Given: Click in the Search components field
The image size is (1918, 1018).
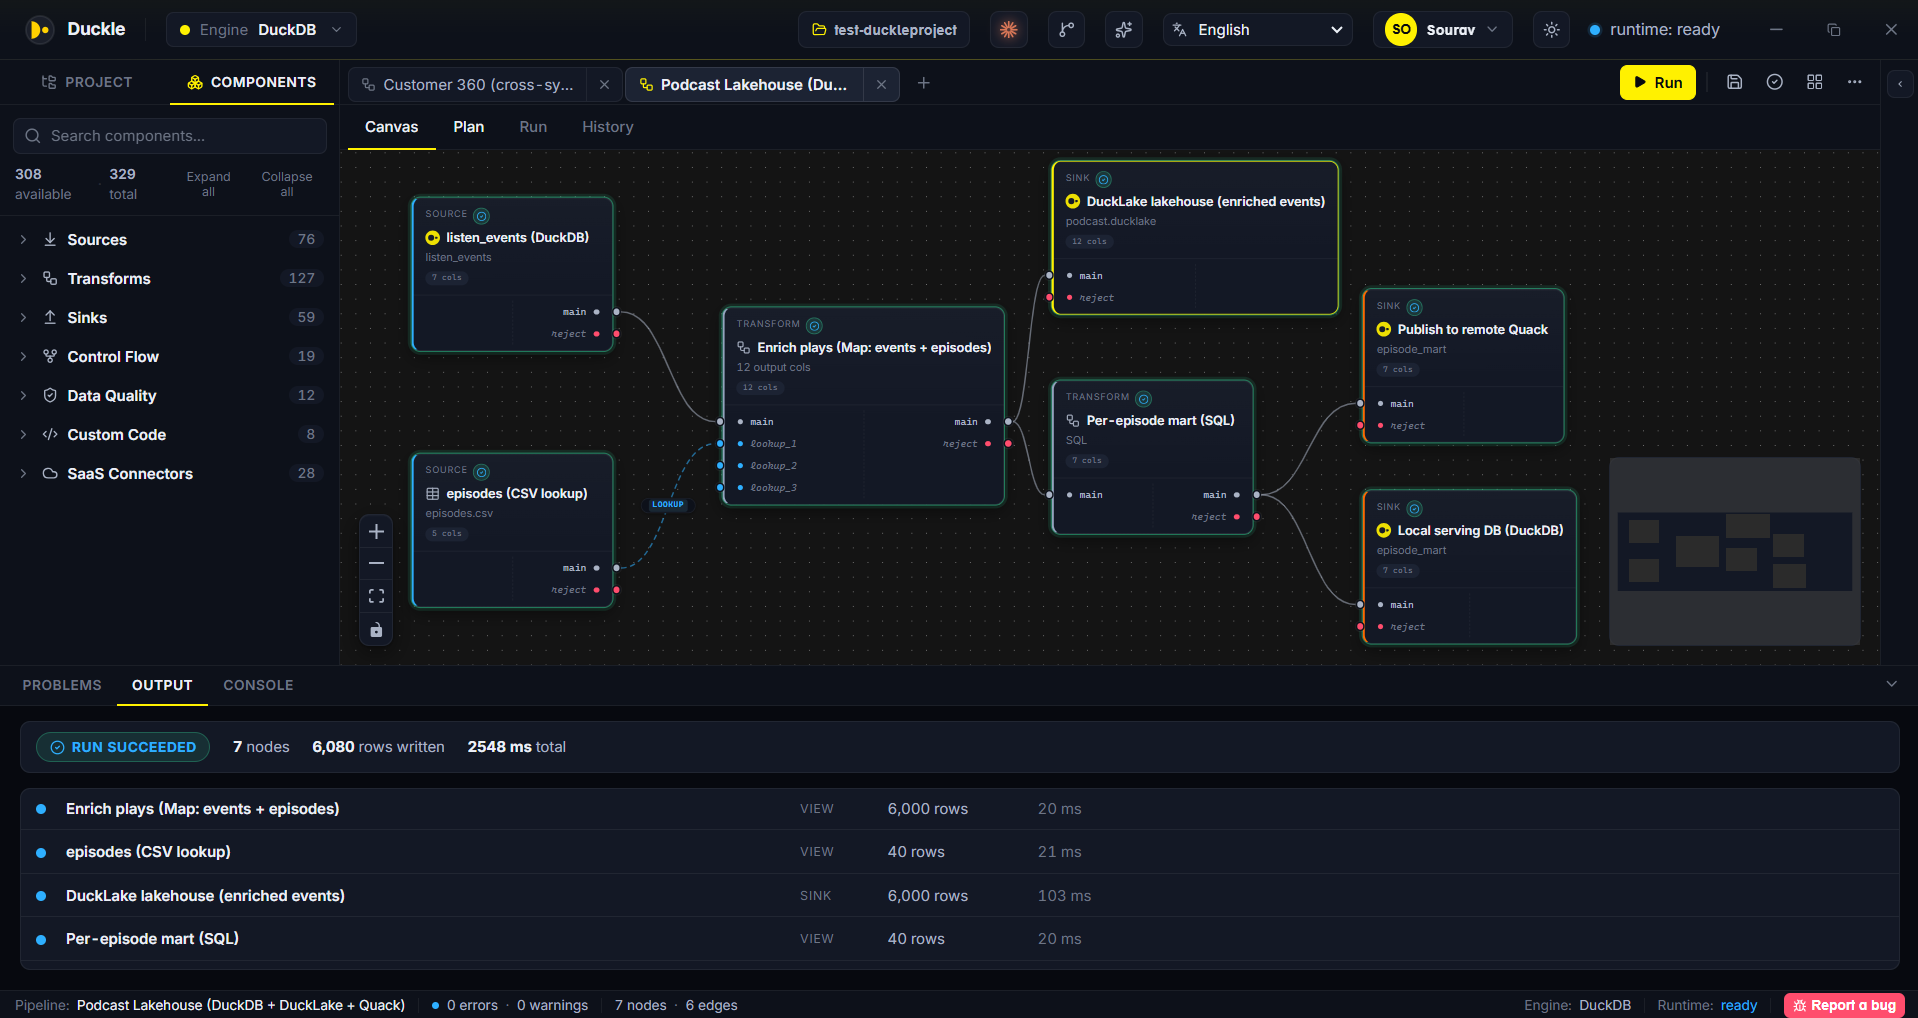Looking at the screenshot, I should (x=170, y=136).
